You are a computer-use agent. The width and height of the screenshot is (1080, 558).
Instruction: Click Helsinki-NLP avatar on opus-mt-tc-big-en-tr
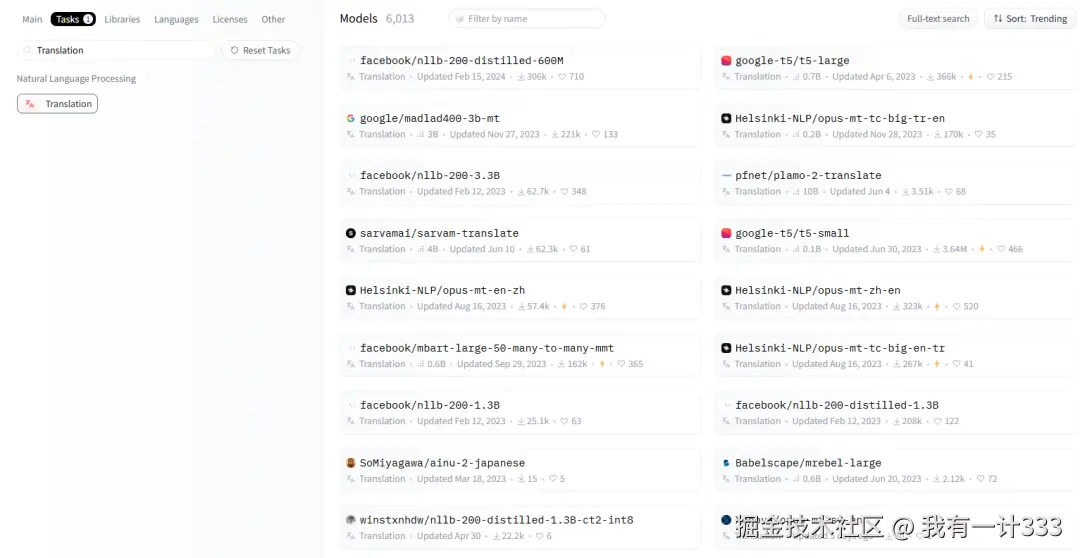click(726, 349)
